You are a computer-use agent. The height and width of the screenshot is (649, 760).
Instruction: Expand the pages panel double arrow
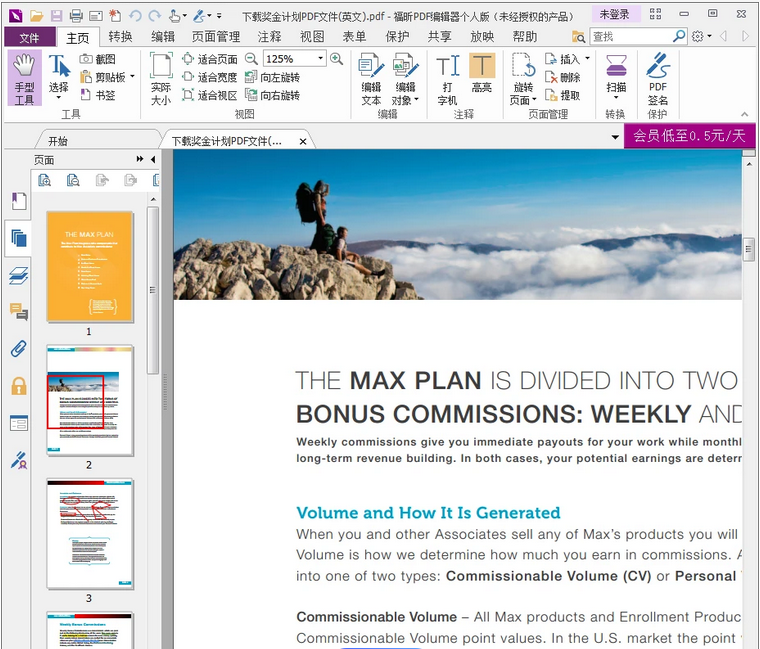pos(140,159)
